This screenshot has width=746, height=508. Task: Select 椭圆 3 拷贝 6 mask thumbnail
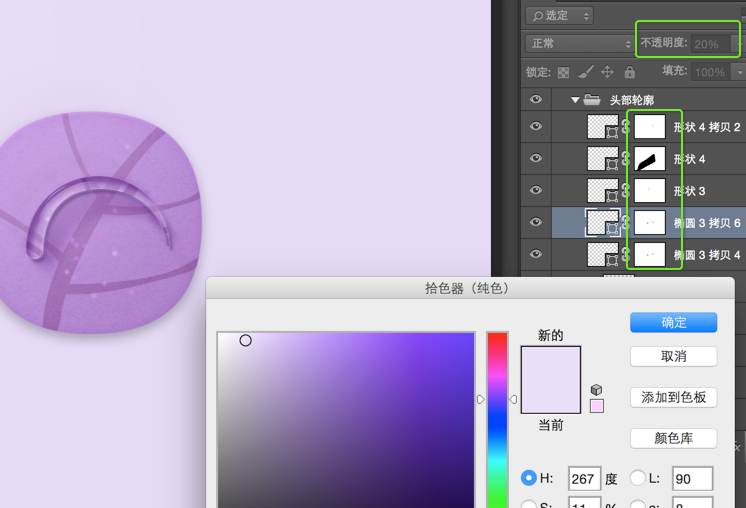coord(650,223)
